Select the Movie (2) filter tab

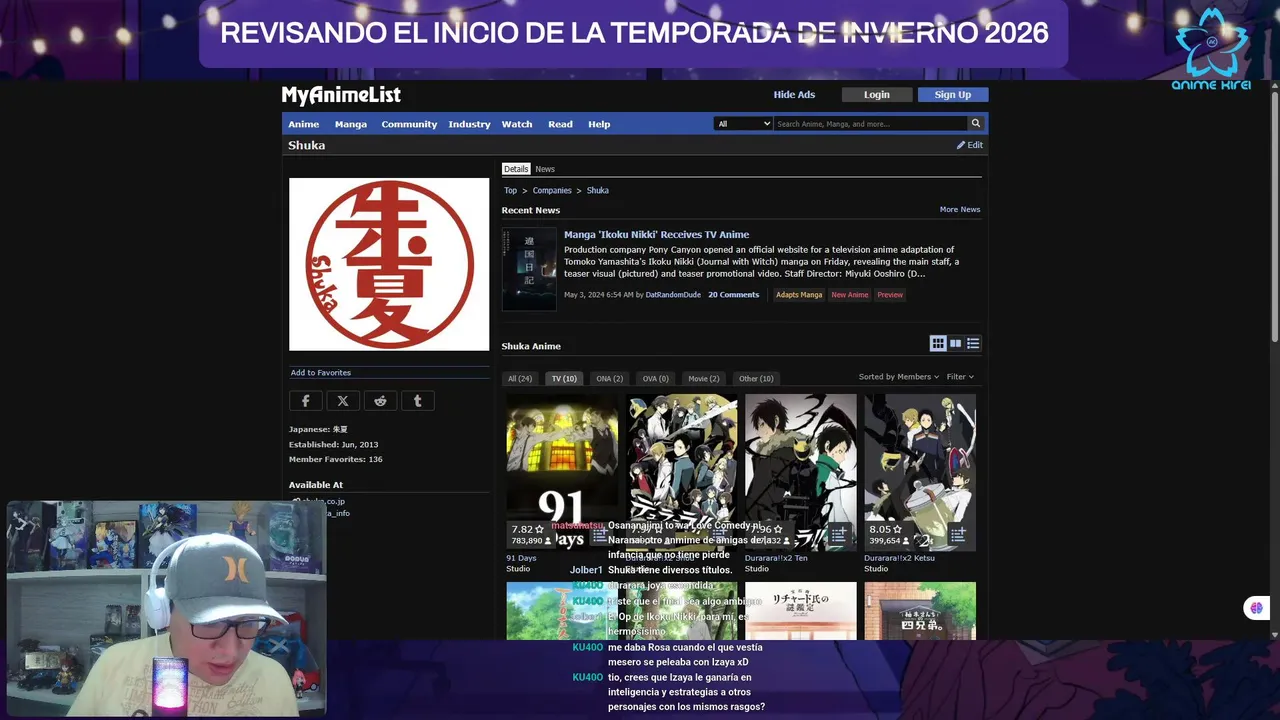(704, 379)
